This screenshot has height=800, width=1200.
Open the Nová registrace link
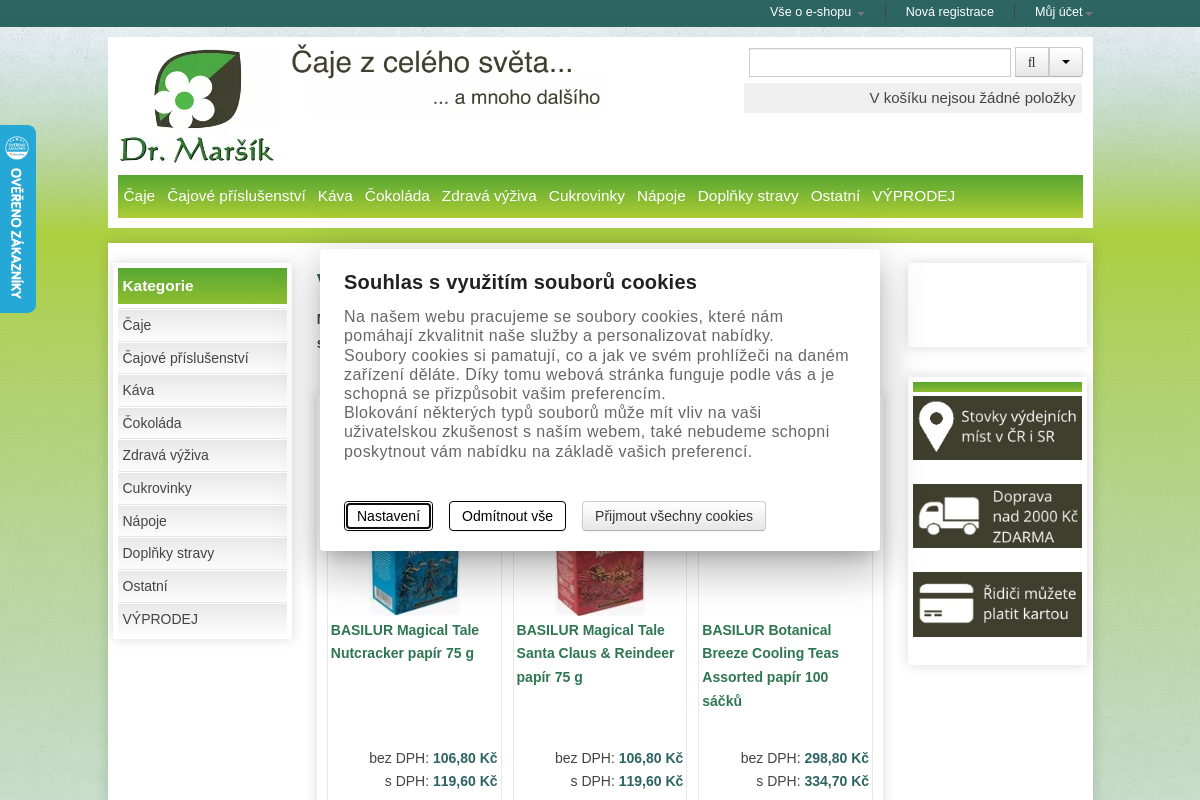pyautogui.click(x=950, y=12)
